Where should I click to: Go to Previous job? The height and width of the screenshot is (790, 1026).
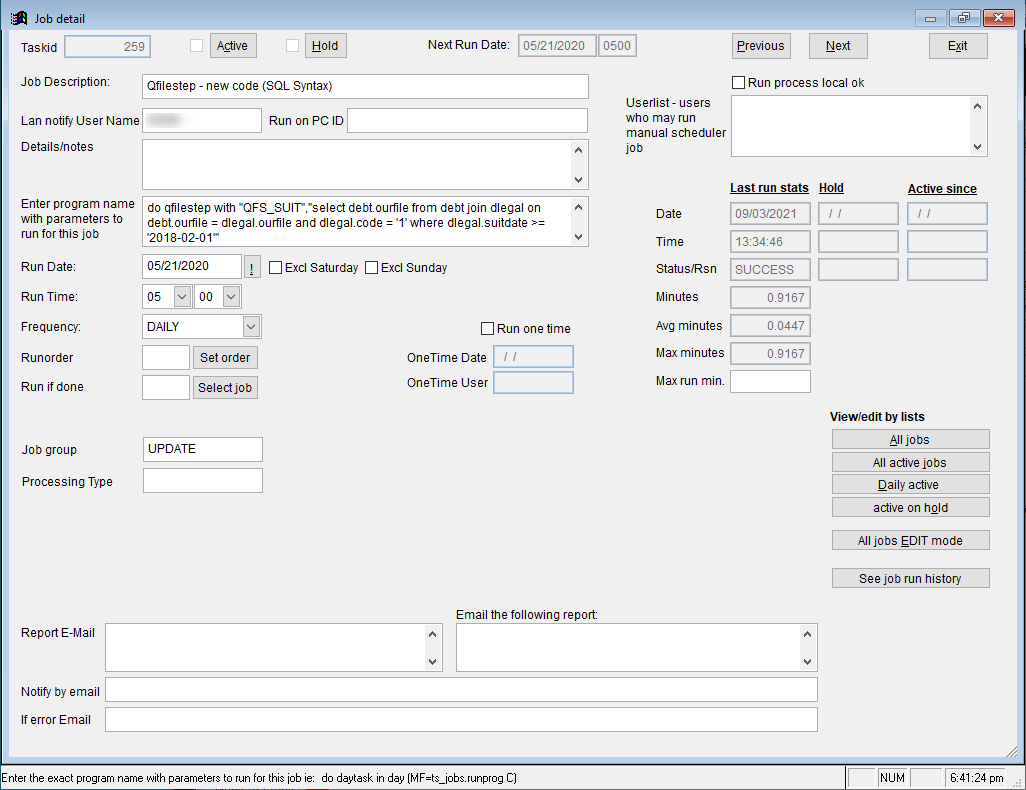(x=761, y=46)
